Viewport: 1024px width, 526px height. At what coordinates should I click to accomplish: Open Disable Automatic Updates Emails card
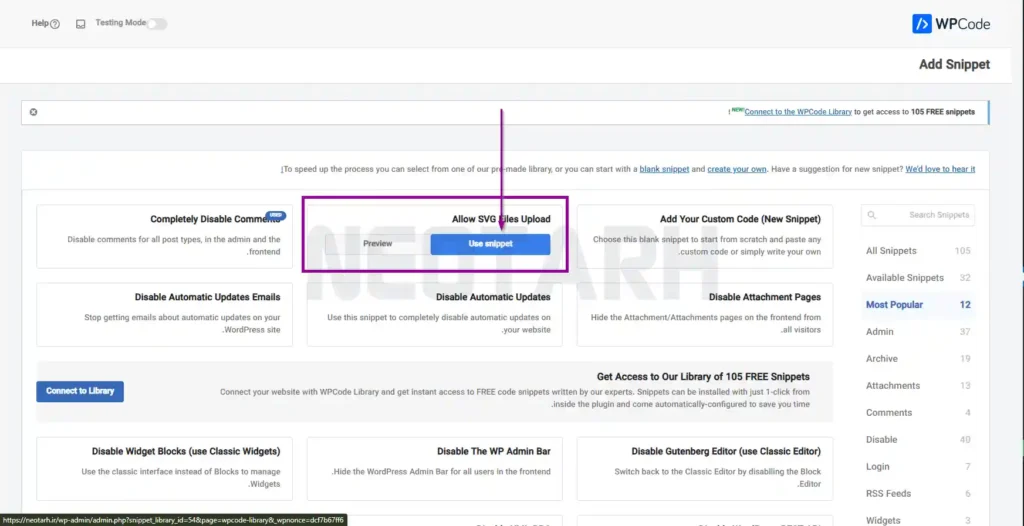165,314
